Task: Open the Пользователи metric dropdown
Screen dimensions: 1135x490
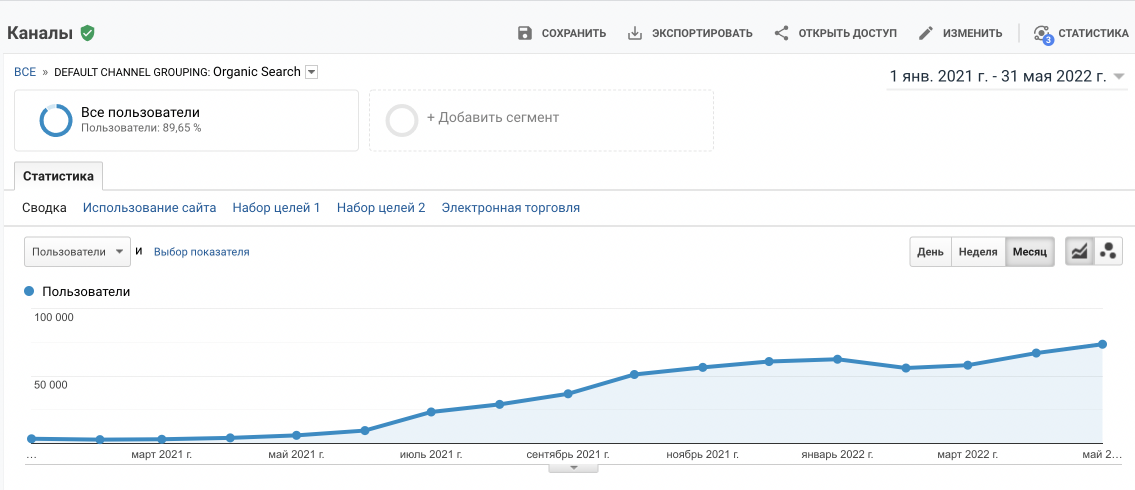Action: point(77,252)
